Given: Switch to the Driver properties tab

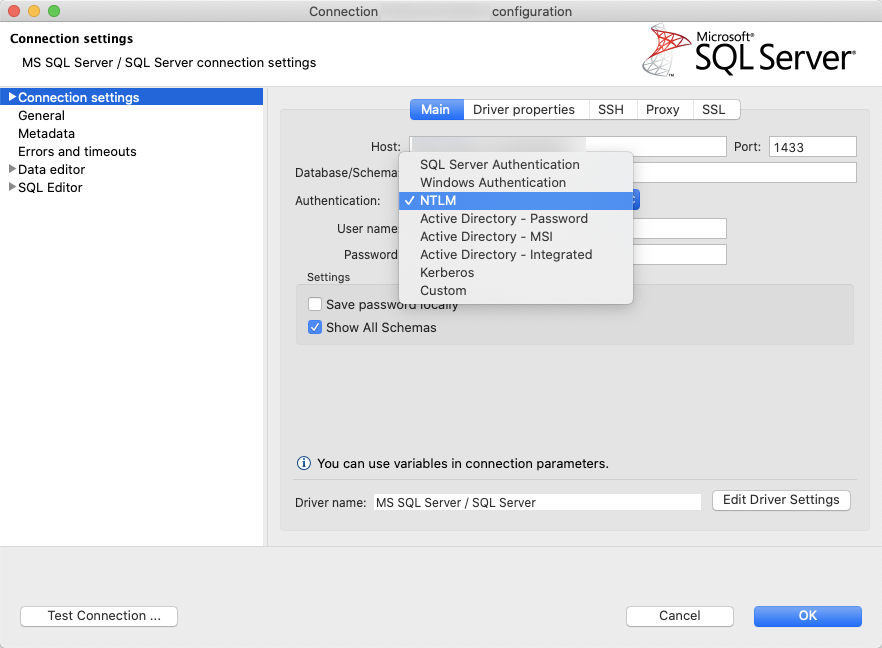Looking at the screenshot, I should coord(526,109).
